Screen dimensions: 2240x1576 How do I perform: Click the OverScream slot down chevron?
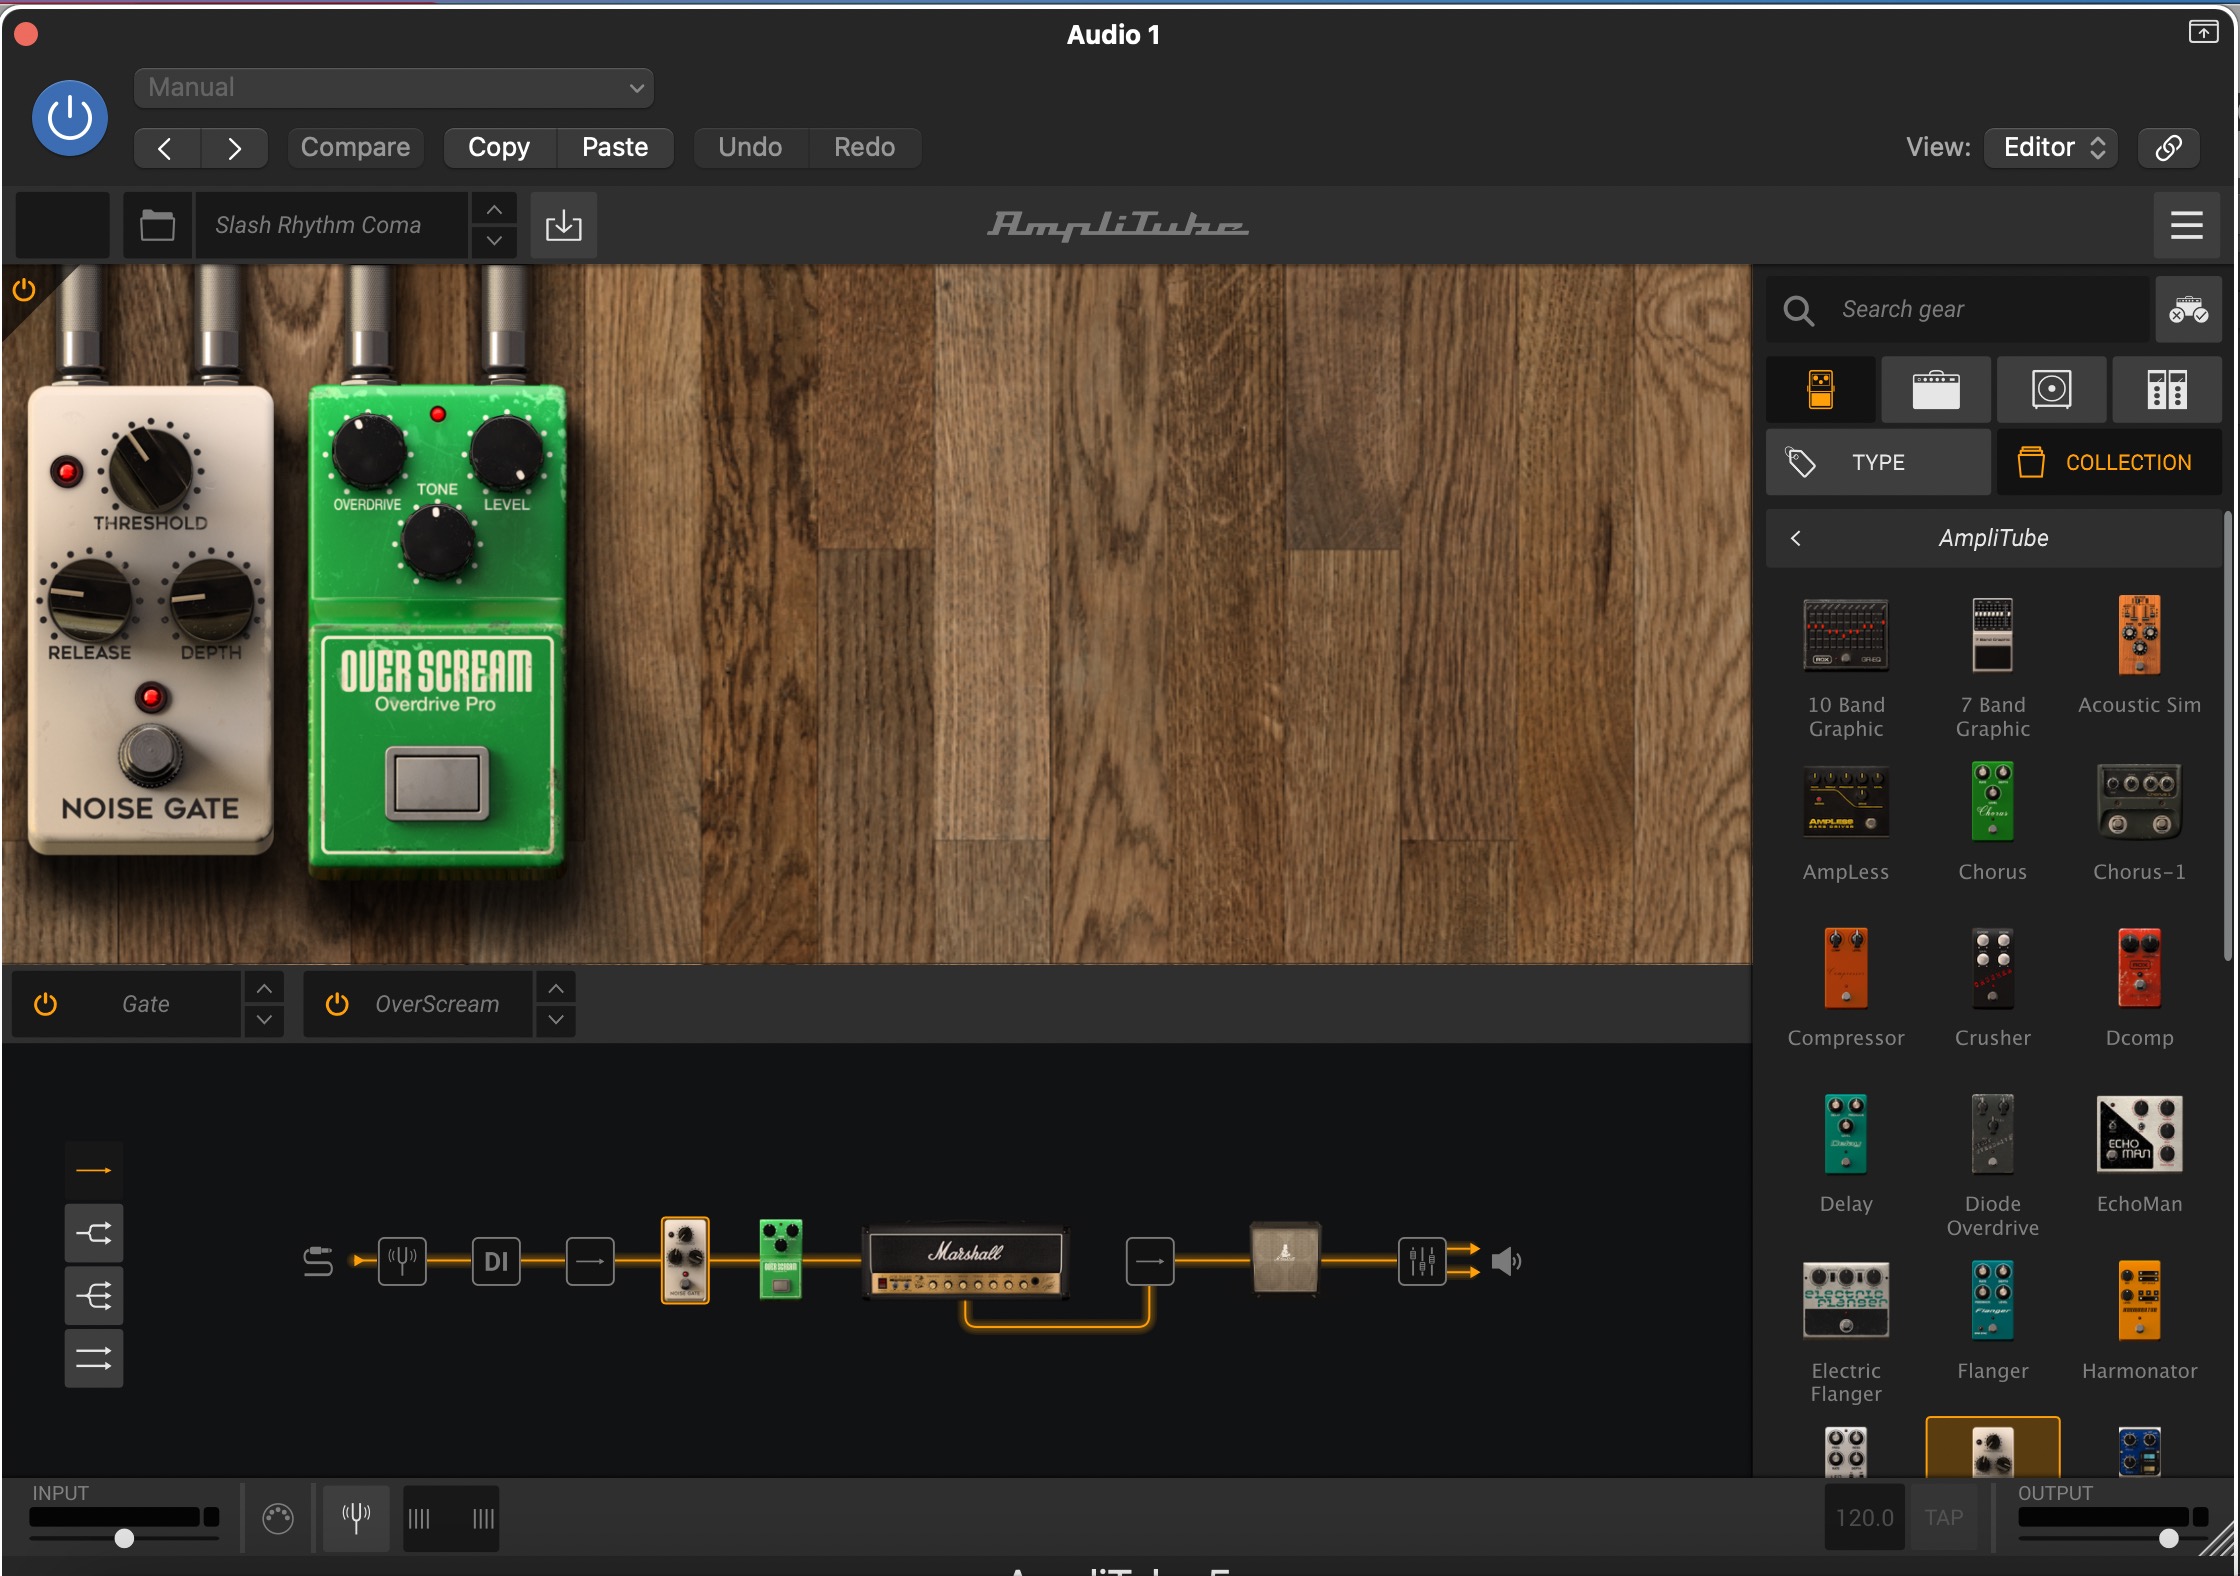556,1020
